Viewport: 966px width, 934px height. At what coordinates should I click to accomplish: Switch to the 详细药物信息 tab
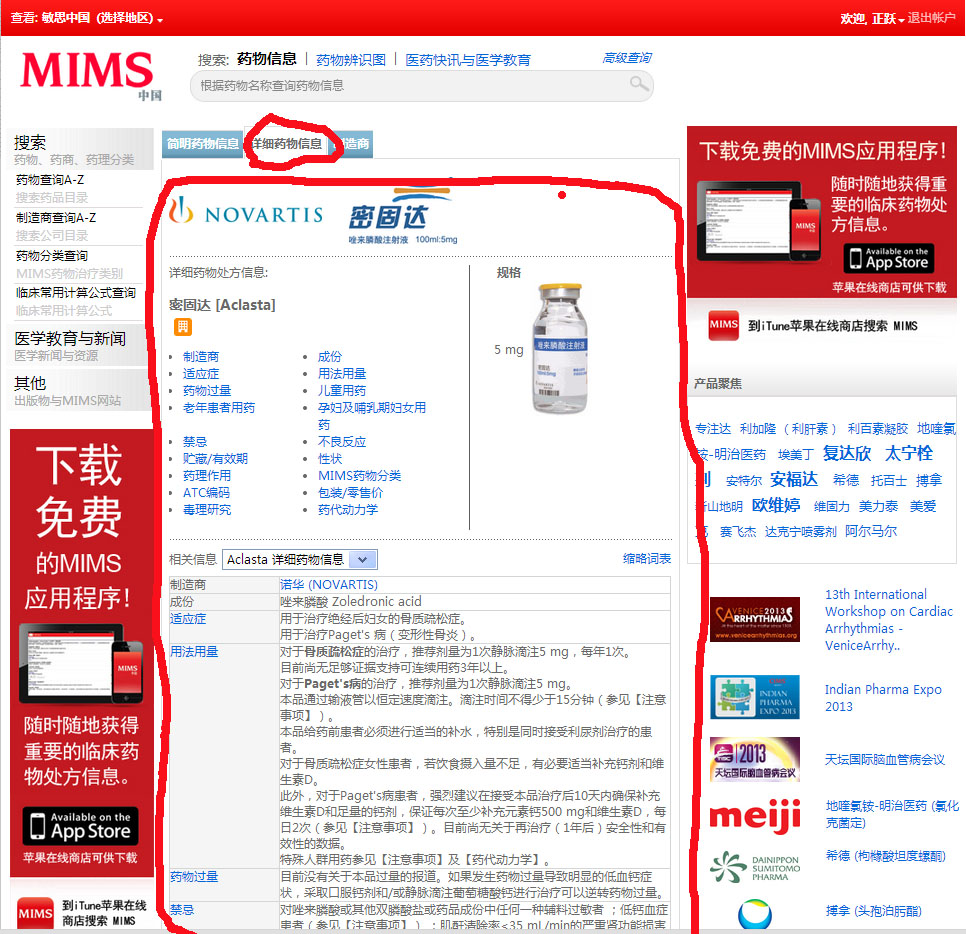point(287,144)
